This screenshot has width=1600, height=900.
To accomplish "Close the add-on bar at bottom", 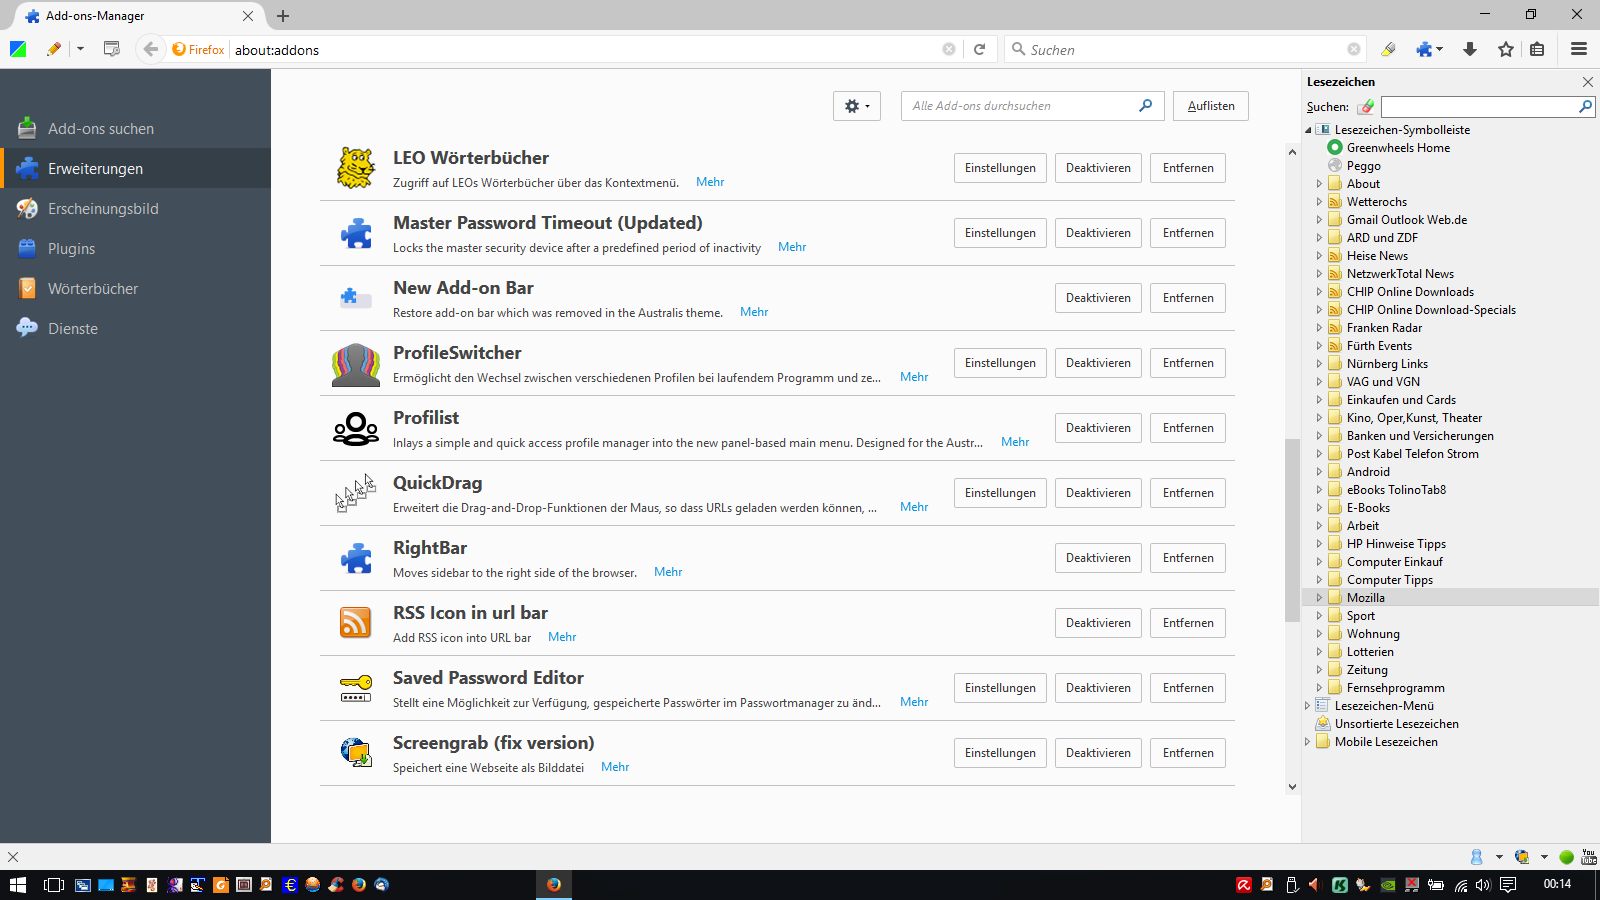I will click(x=13, y=857).
